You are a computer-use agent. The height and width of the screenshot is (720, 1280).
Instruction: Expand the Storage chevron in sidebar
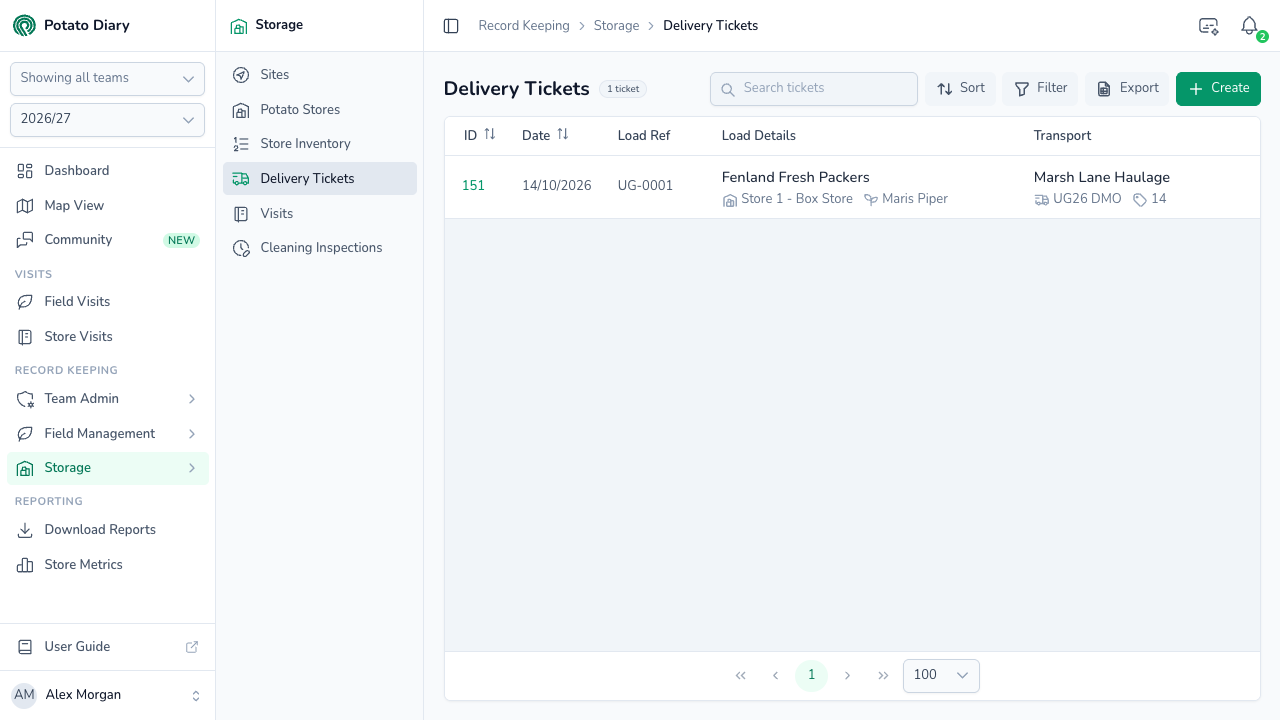click(192, 468)
